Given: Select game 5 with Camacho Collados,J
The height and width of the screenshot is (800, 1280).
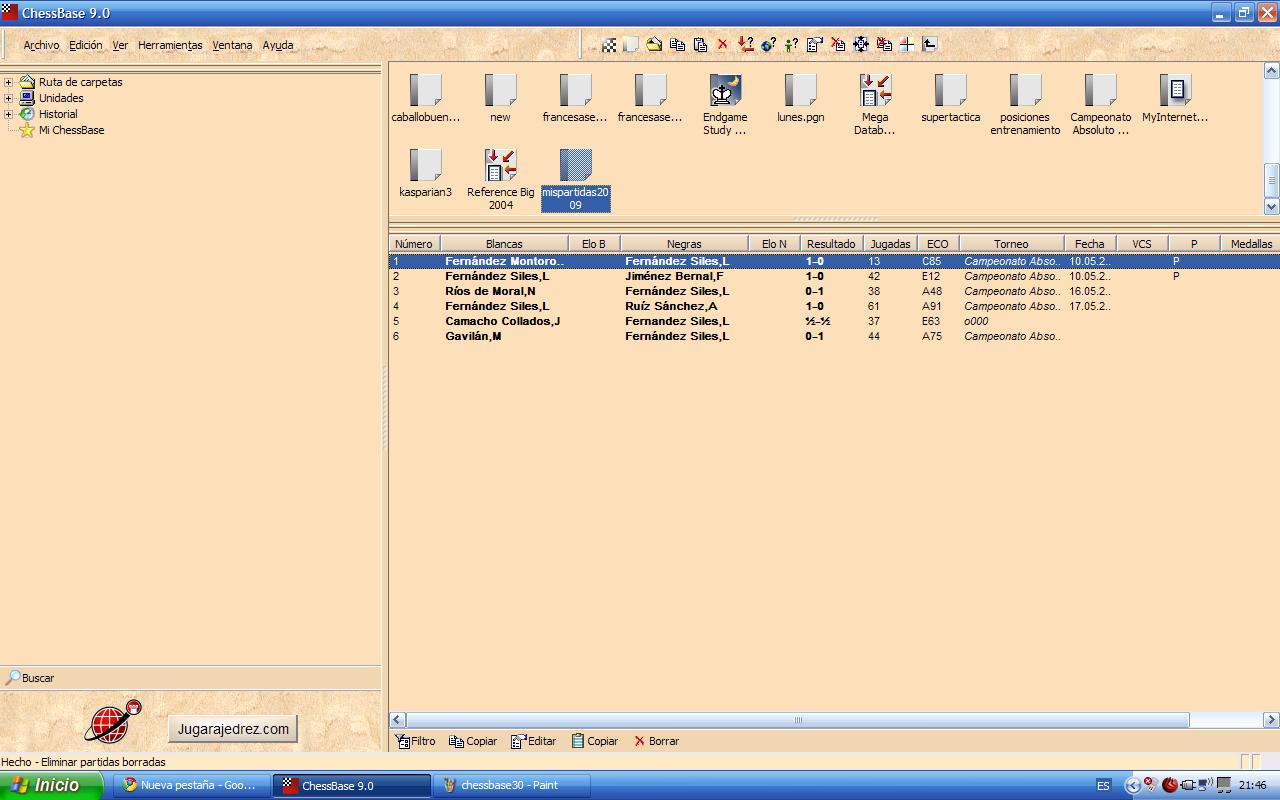Looking at the screenshot, I should tap(834, 321).
